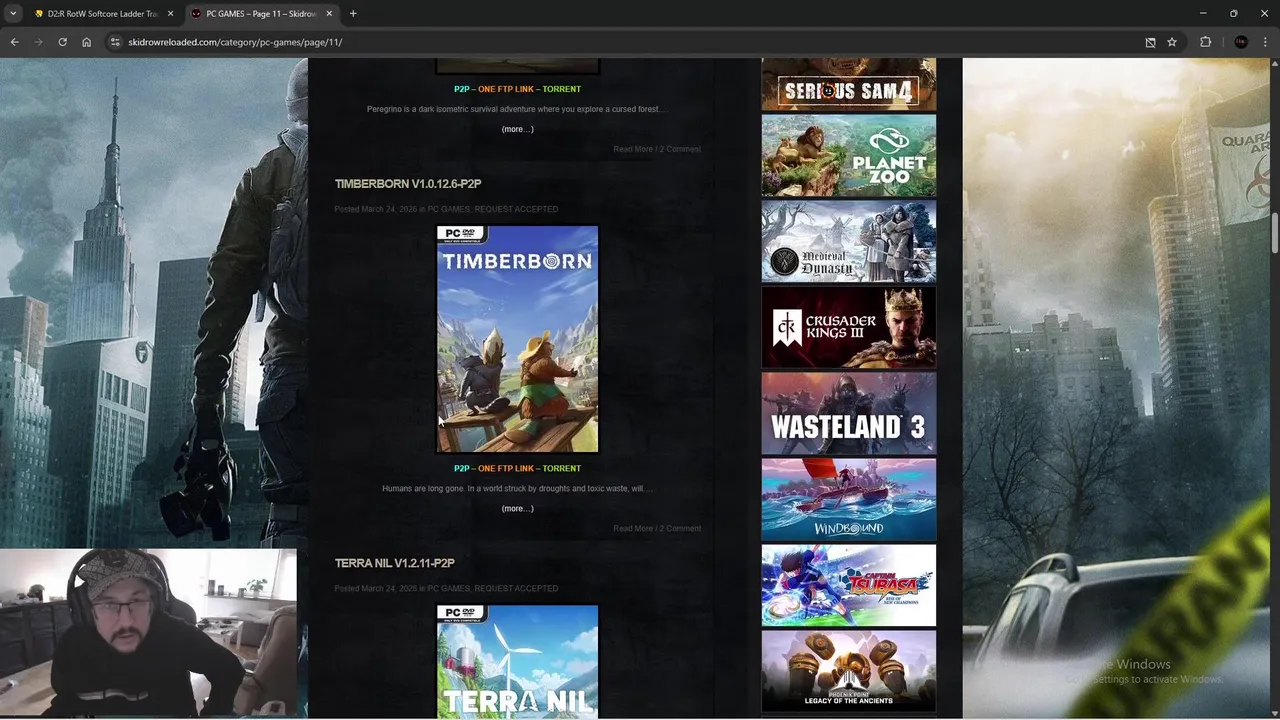Screen dimensions: 1280x720
Task: Open the Crusader Kings III sidebar banner
Action: (849, 327)
